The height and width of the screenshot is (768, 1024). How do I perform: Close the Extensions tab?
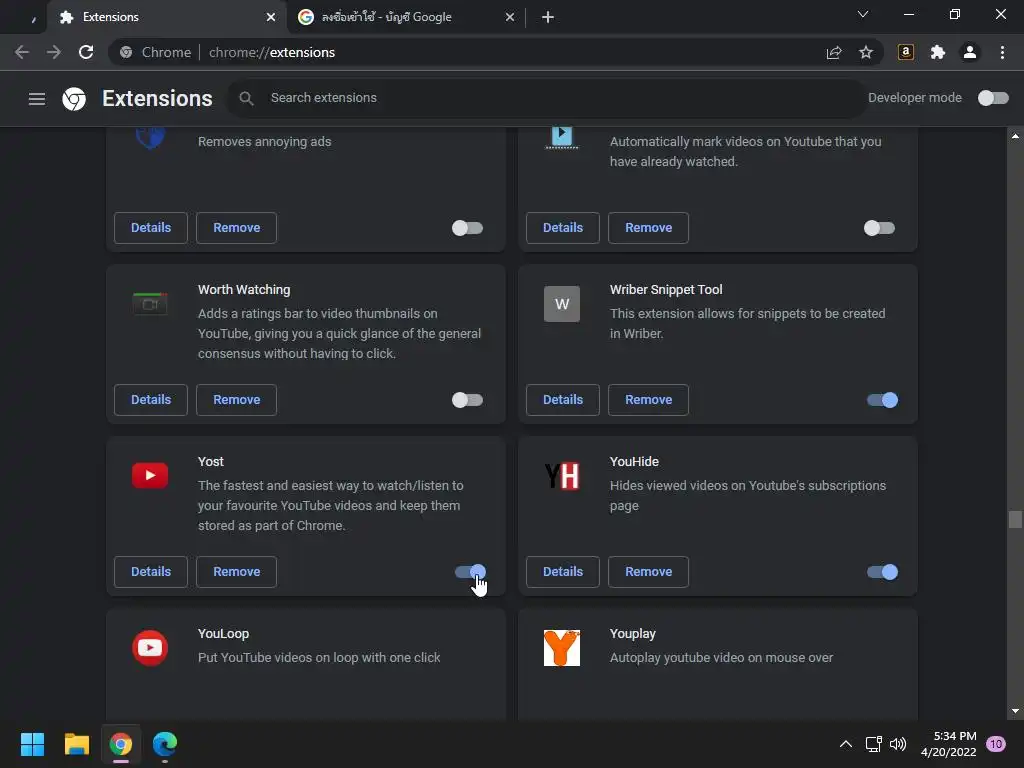(271, 17)
